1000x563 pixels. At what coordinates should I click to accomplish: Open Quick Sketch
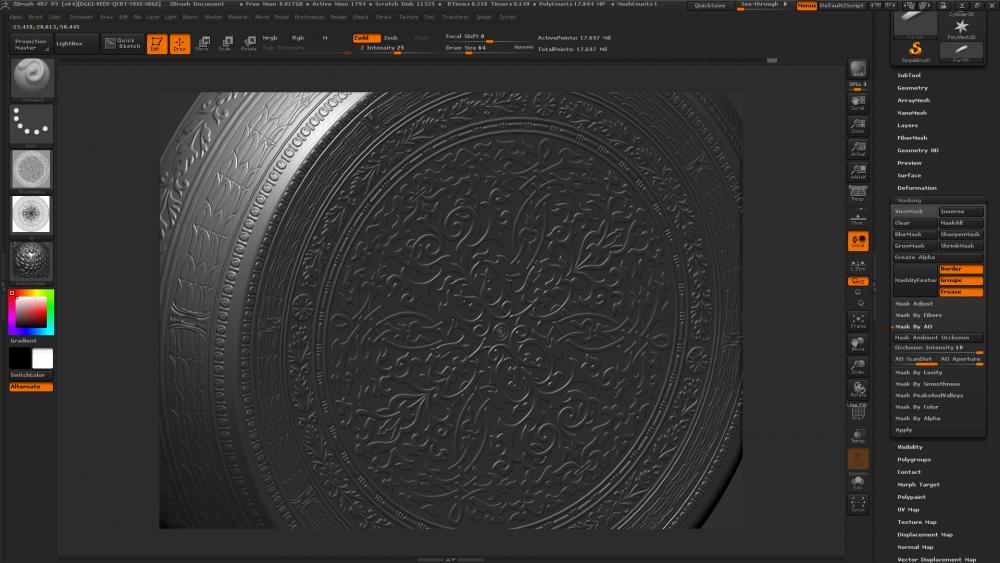(x=123, y=43)
